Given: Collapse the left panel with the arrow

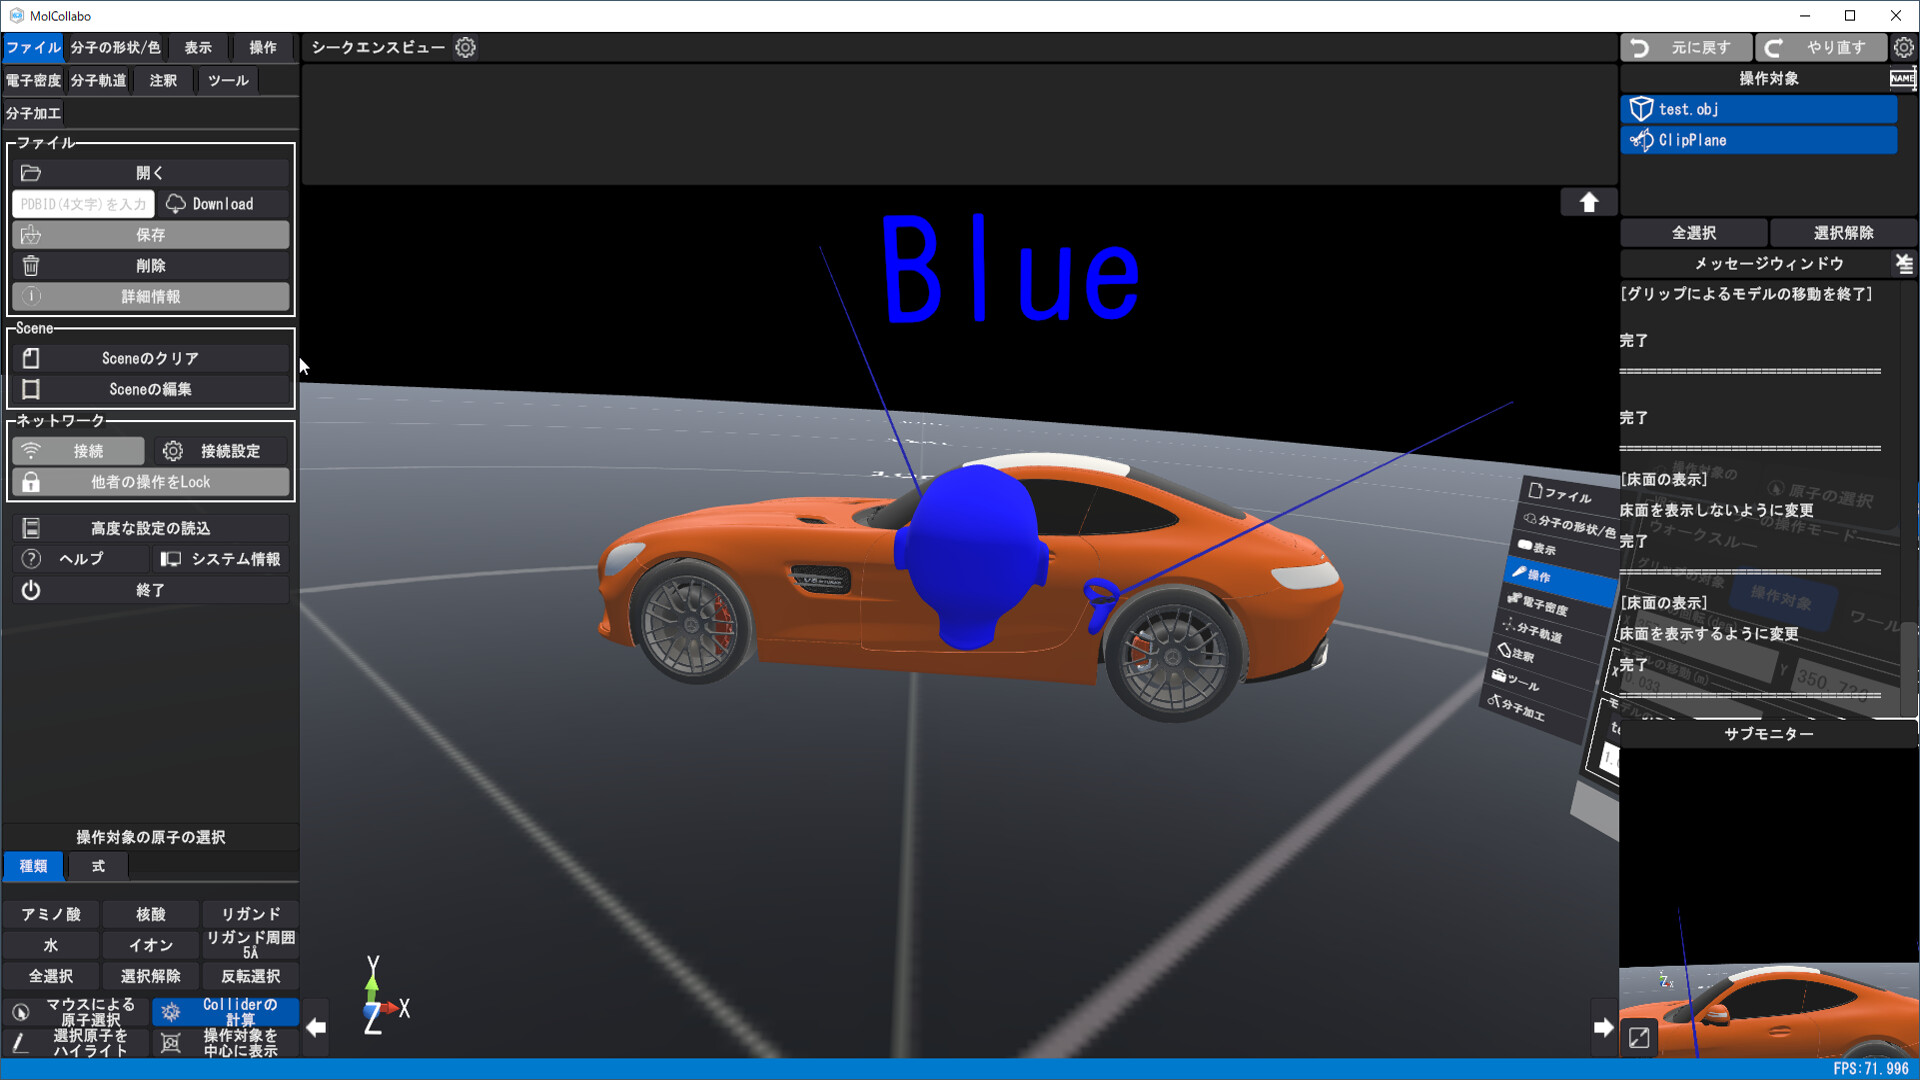Looking at the screenshot, I should [315, 1027].
